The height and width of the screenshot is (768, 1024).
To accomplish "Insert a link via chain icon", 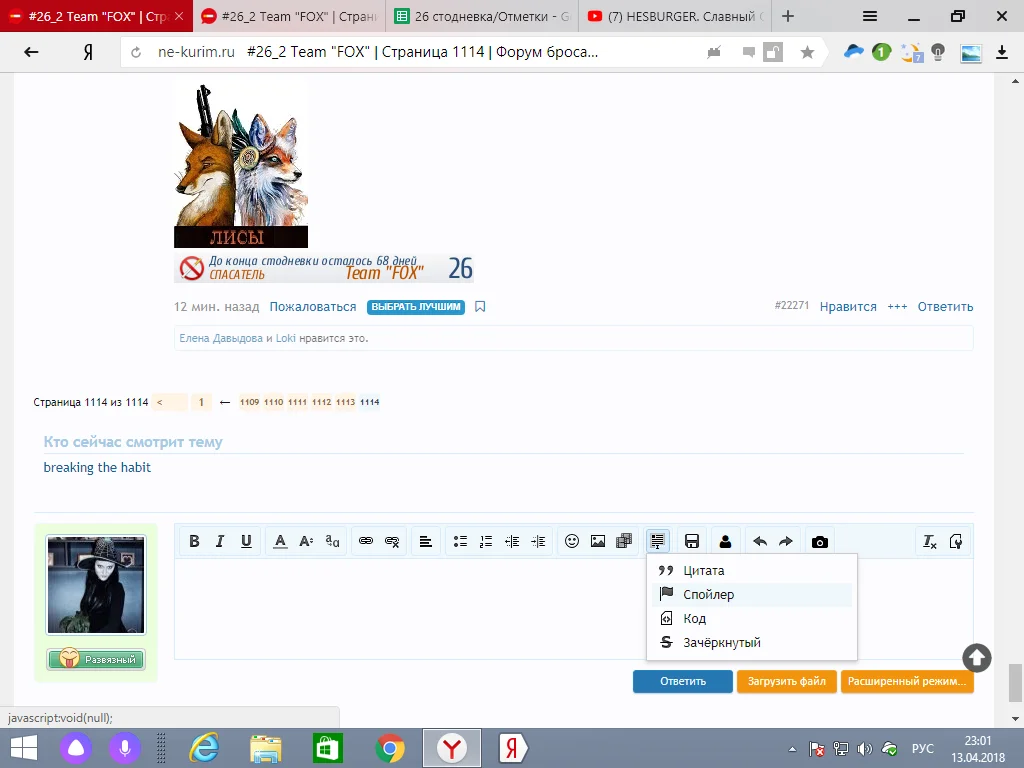I will (366, 541).
